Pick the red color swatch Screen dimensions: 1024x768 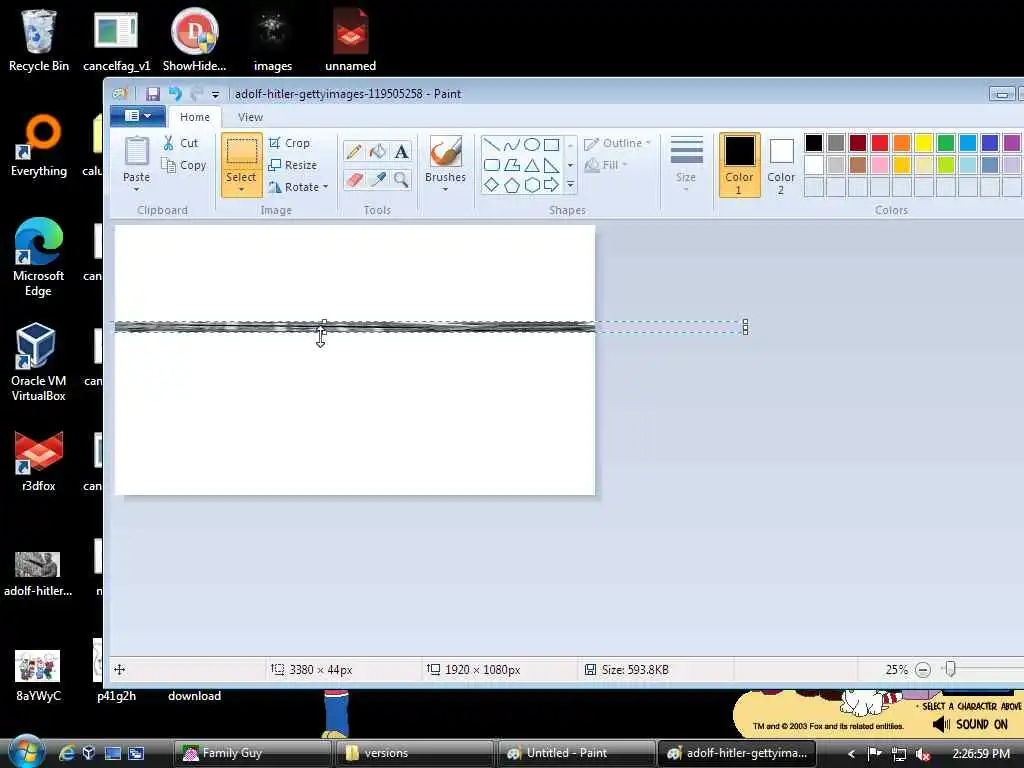click(x=880, y=142)
